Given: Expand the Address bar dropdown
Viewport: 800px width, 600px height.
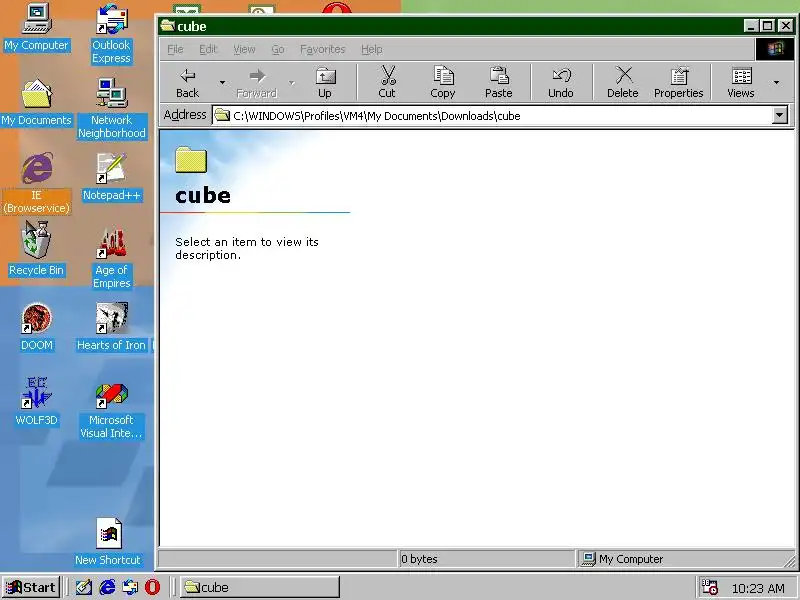Looking at the screenshot, I should 779,115.
